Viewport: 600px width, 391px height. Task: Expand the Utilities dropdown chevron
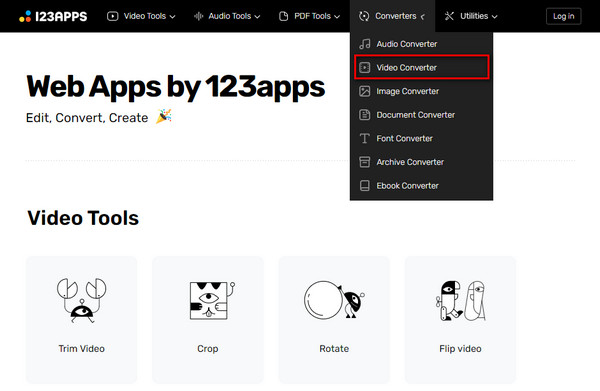494,17
